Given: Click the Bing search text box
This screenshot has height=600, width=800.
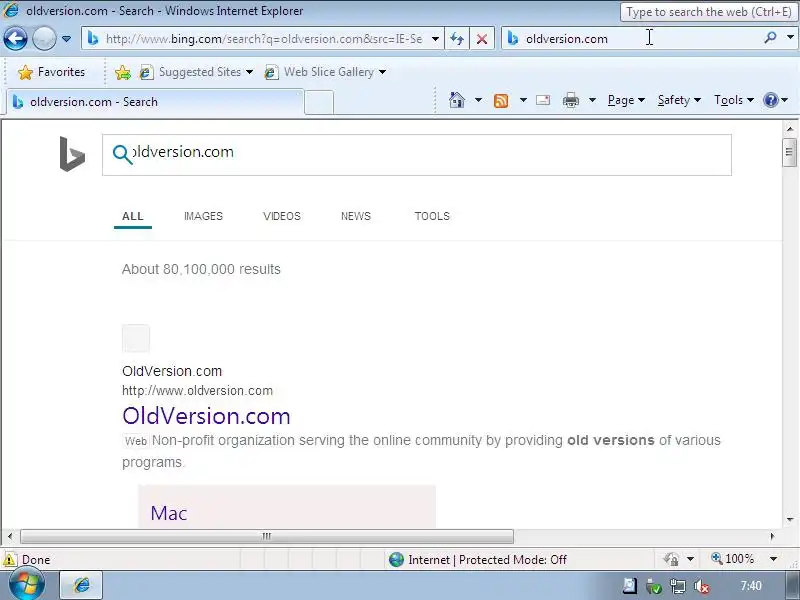Looking at the screenshot, I should pyautogui.click(x=416, y=155).
